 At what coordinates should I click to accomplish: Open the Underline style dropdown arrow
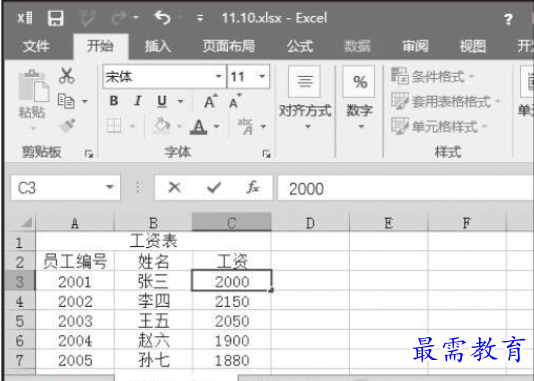click(x=180, y=101)
